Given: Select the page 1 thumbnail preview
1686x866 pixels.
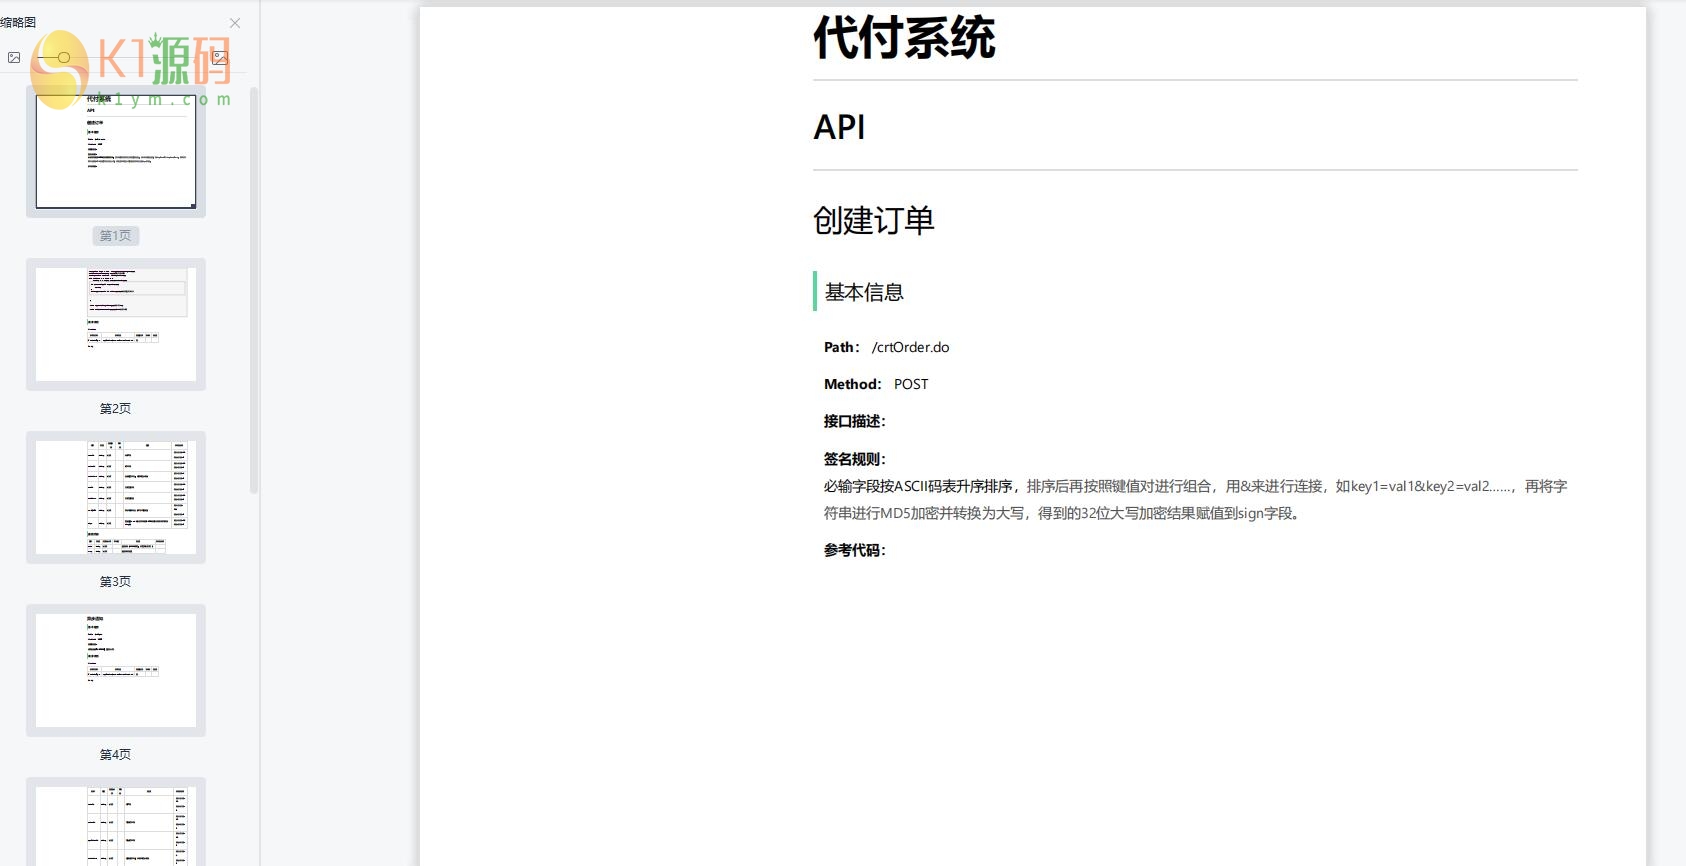Looking at the screenshot, I should [x=116, y=152].
